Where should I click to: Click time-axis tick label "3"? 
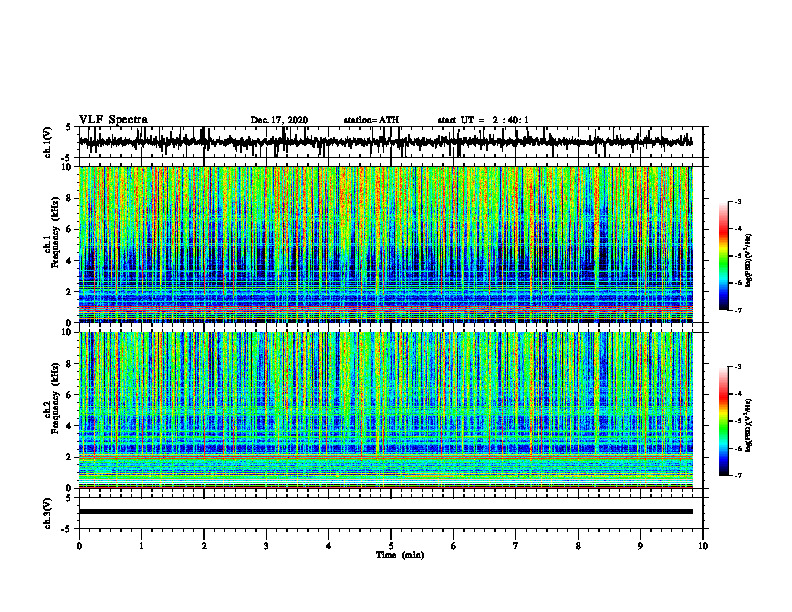(266, 546)
